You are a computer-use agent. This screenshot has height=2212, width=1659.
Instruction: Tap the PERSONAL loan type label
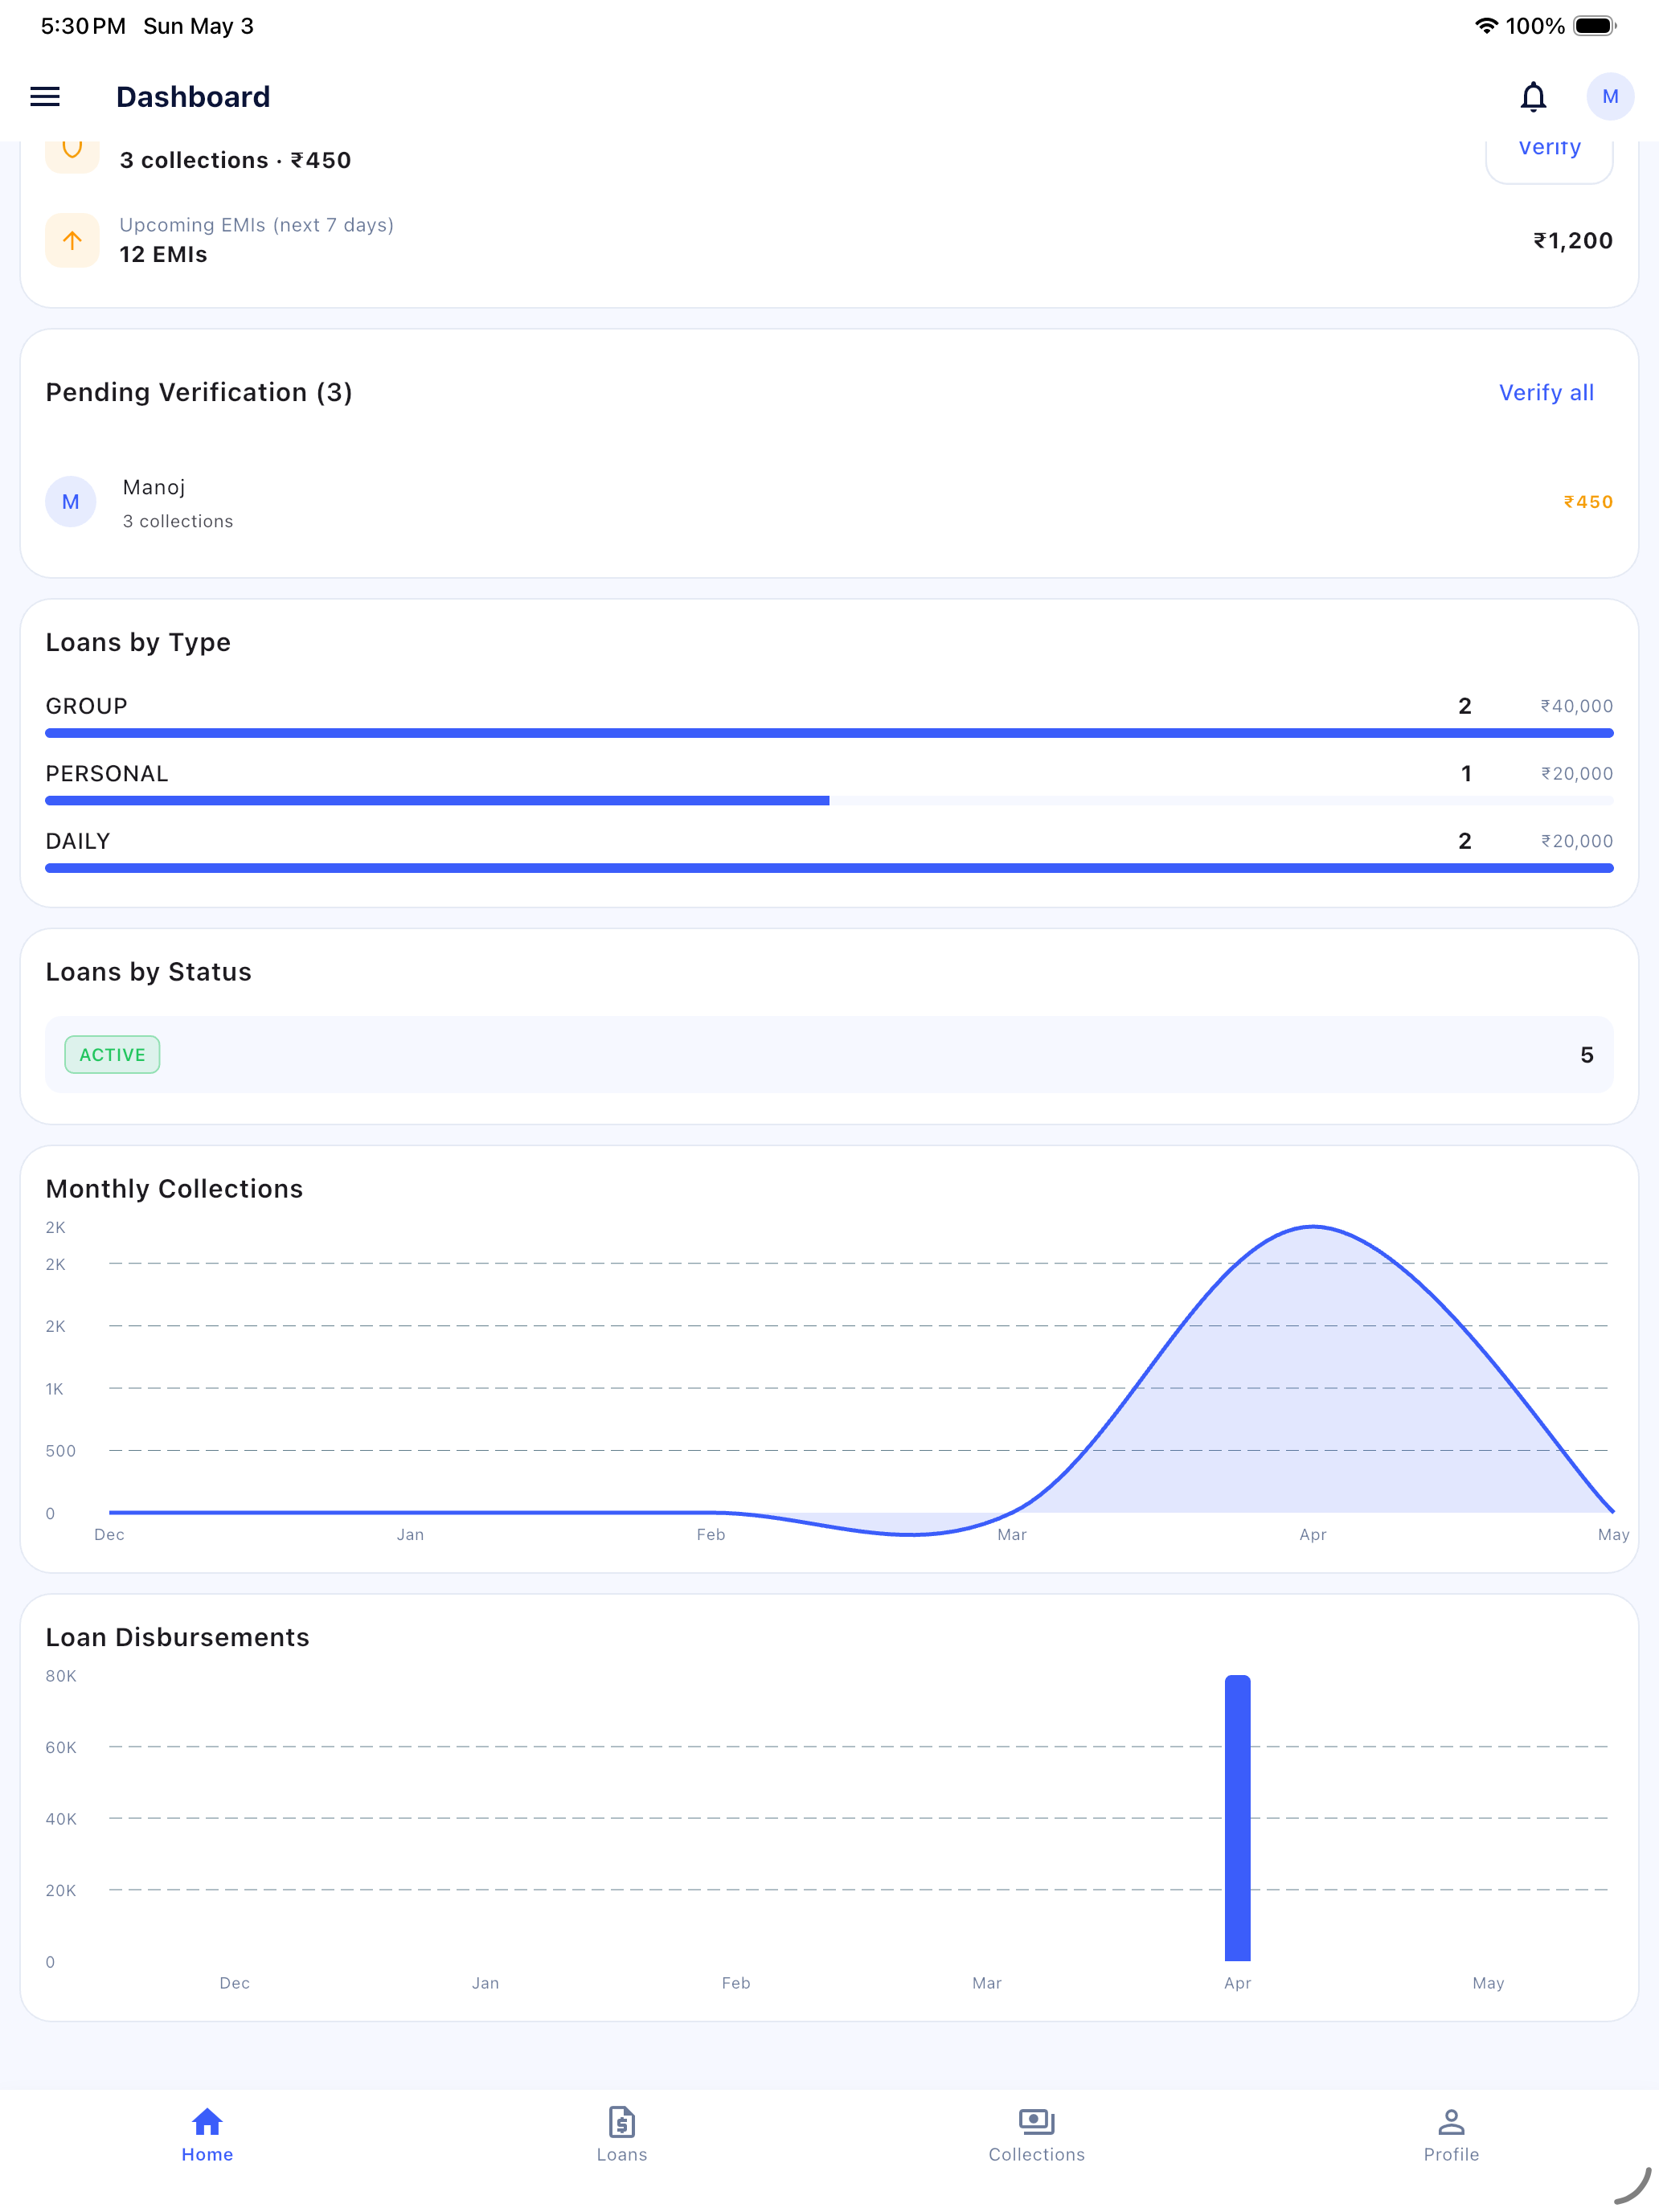pyautogui.click(x=107, y=774)
